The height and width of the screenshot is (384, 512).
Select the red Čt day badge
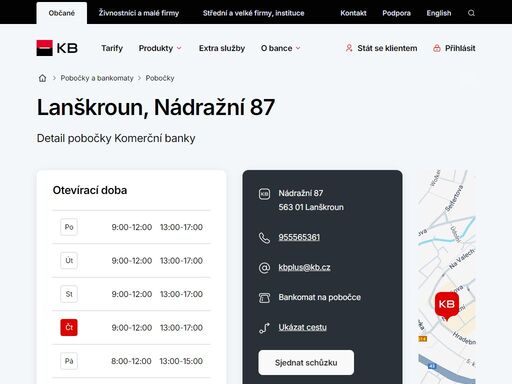click(69, 327)
